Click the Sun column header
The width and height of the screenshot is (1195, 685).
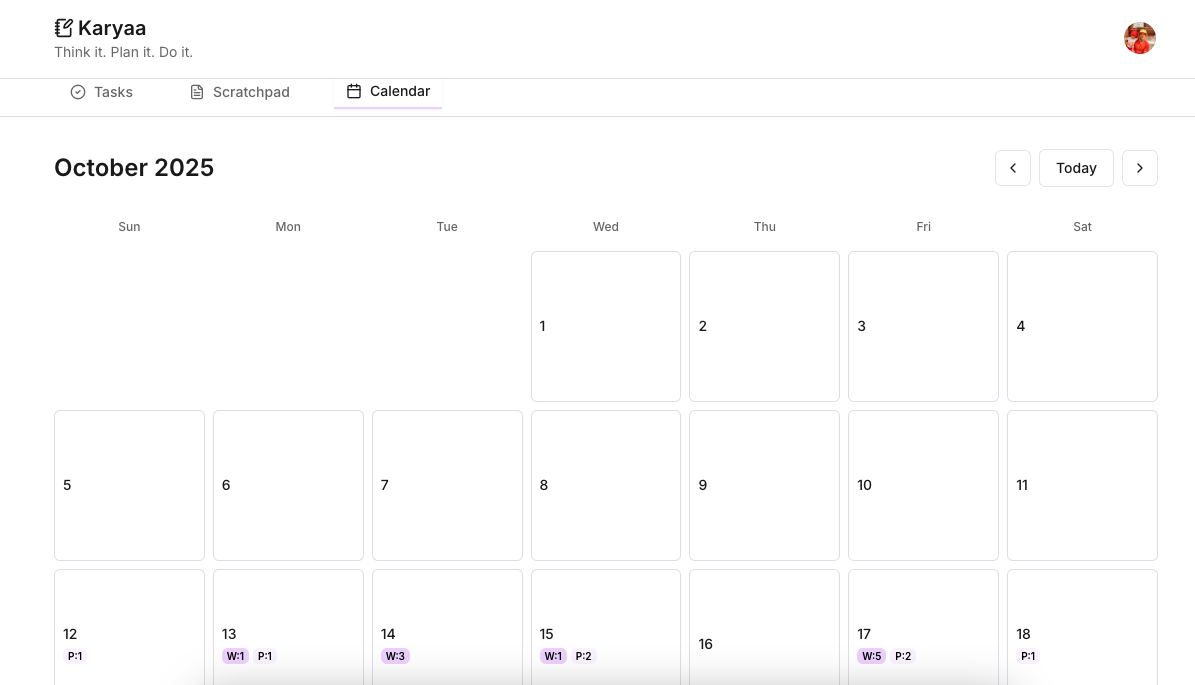(x=130, y=227)
